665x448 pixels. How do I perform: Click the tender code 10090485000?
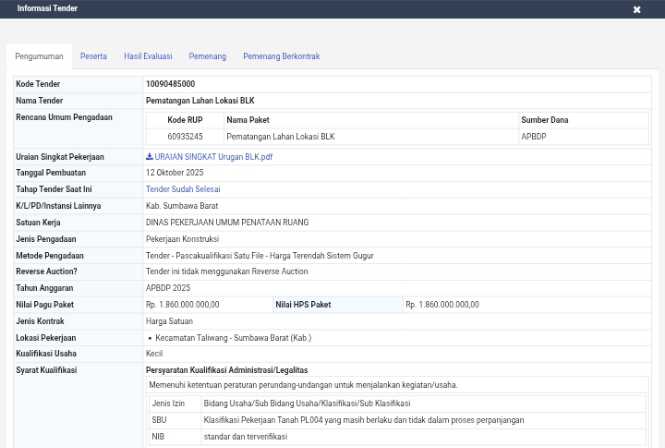coord(170,84)
